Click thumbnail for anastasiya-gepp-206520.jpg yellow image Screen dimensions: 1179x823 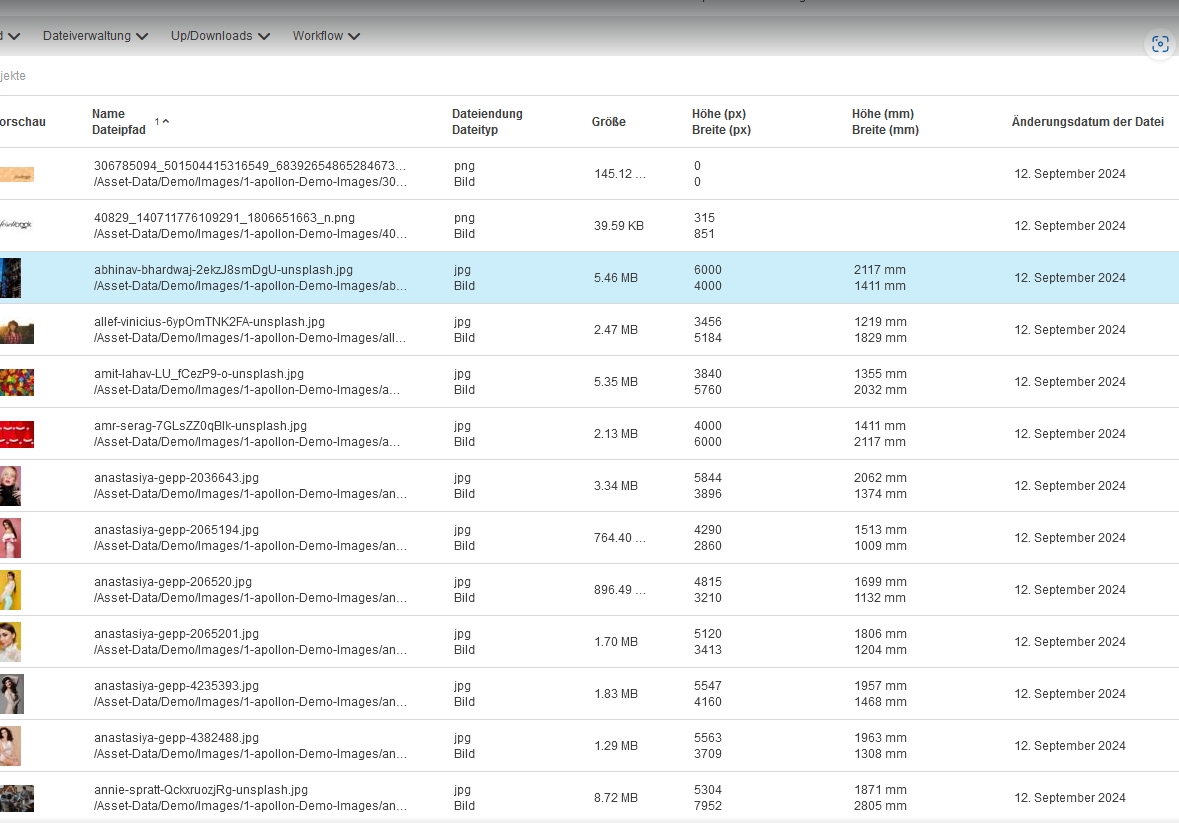11,590
